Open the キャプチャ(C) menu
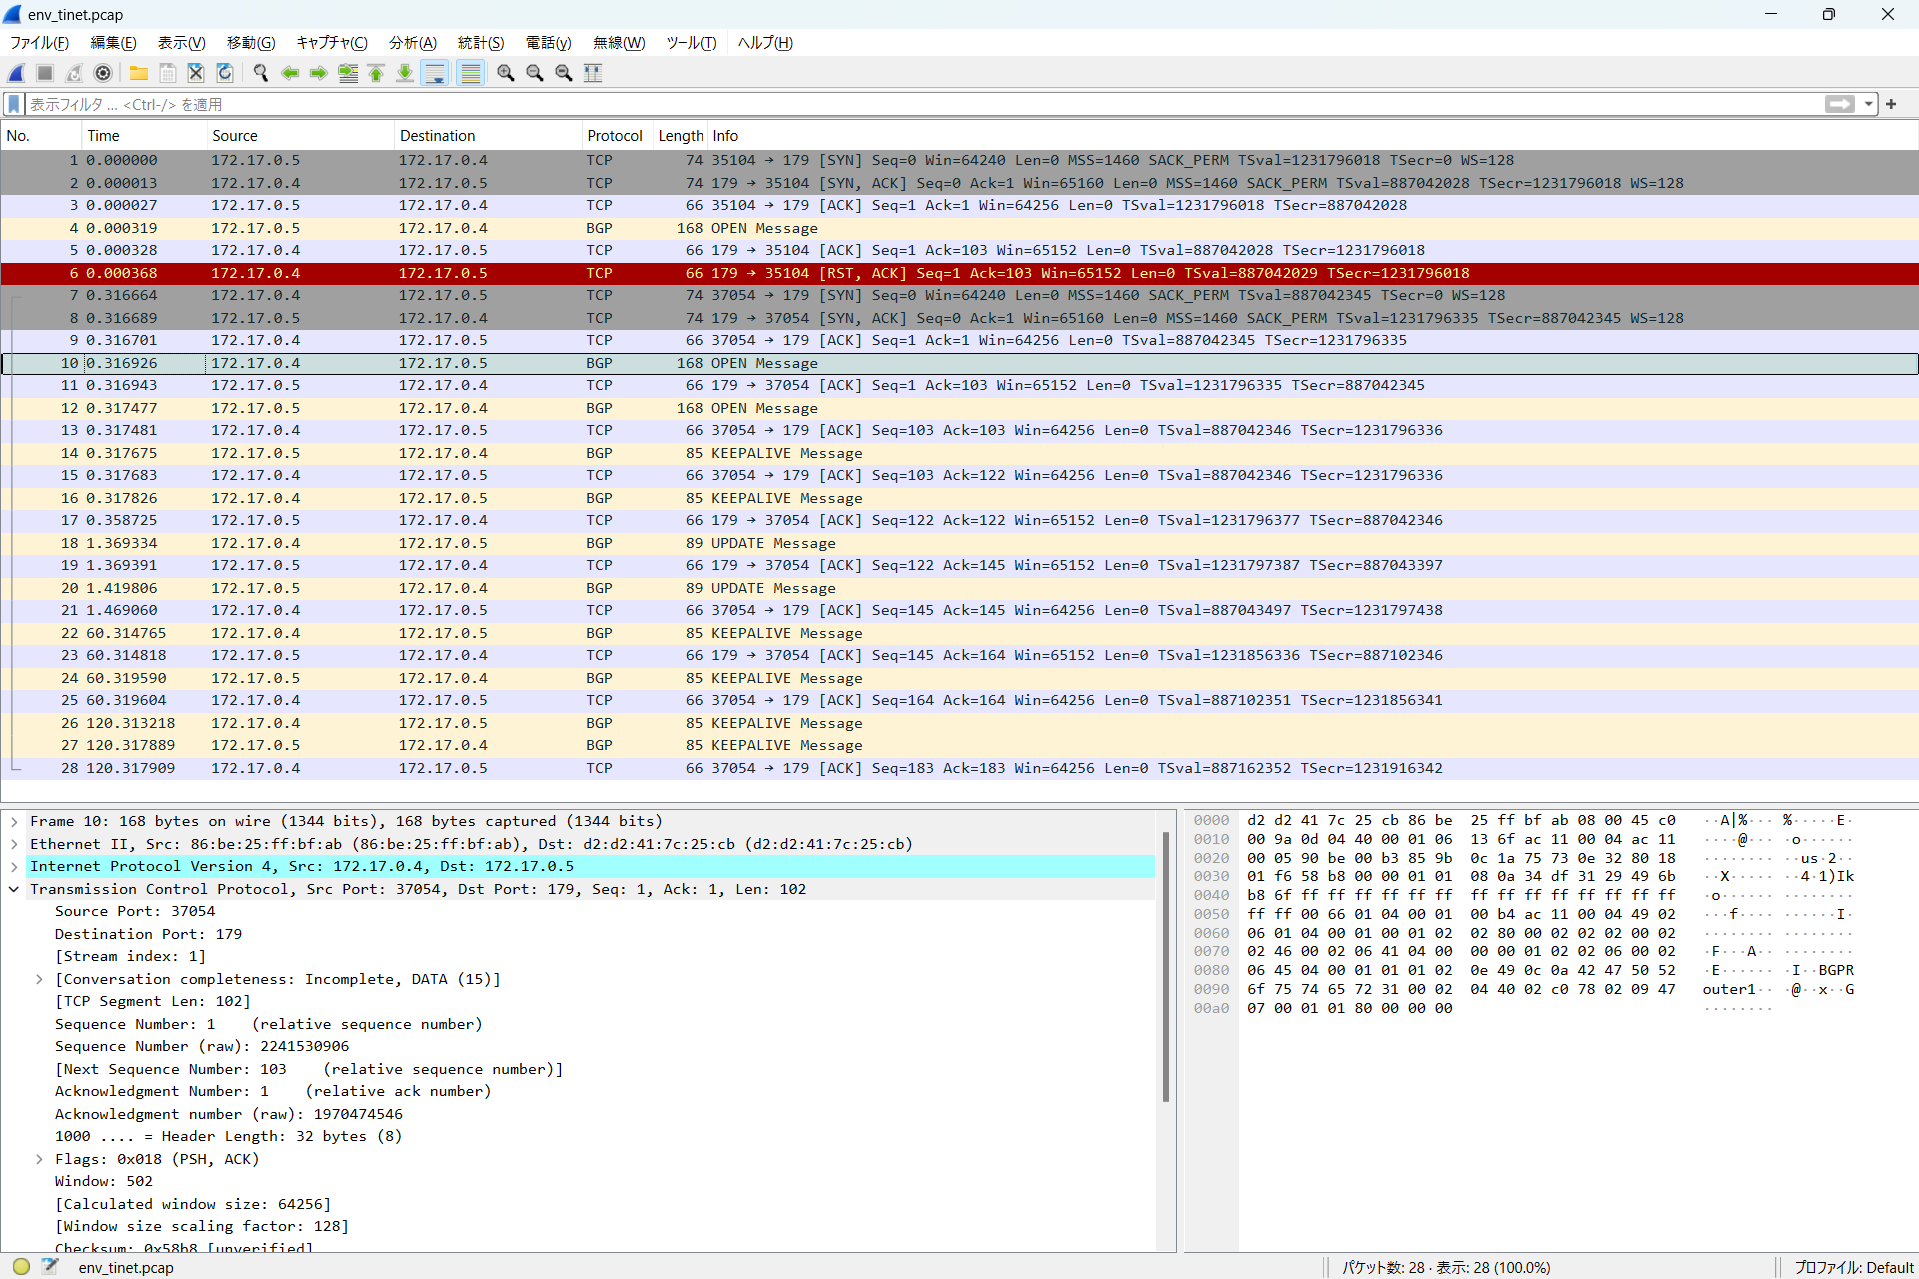 click(x=332, y=43)
